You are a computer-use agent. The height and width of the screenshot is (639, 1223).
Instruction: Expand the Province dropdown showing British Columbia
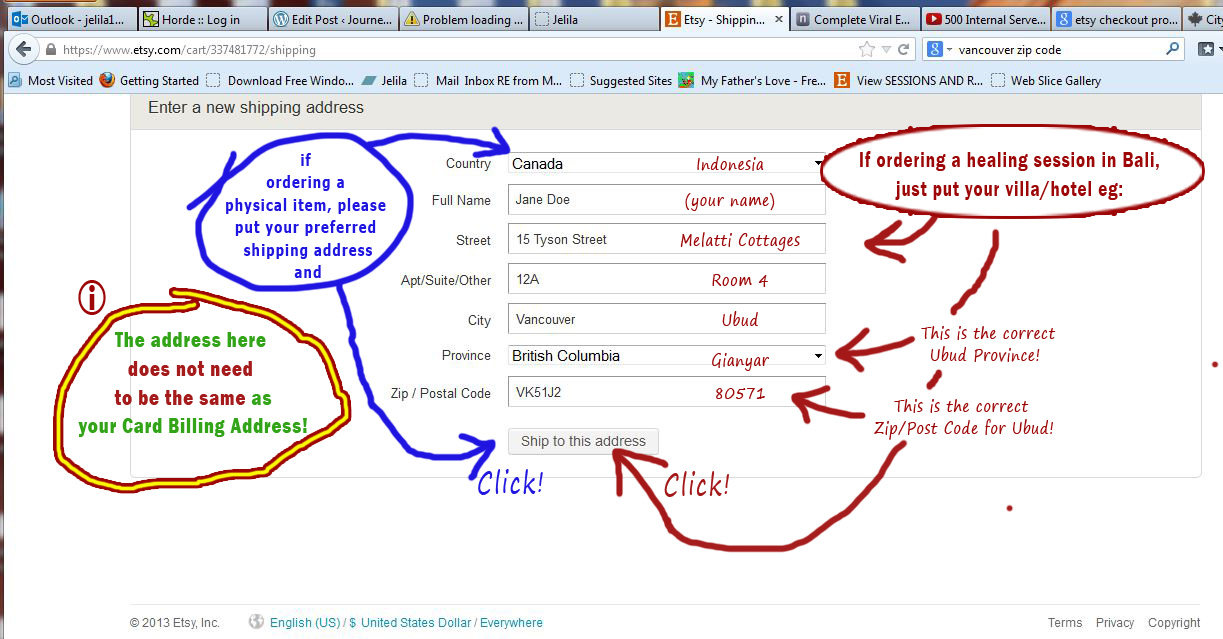point(666,356)
